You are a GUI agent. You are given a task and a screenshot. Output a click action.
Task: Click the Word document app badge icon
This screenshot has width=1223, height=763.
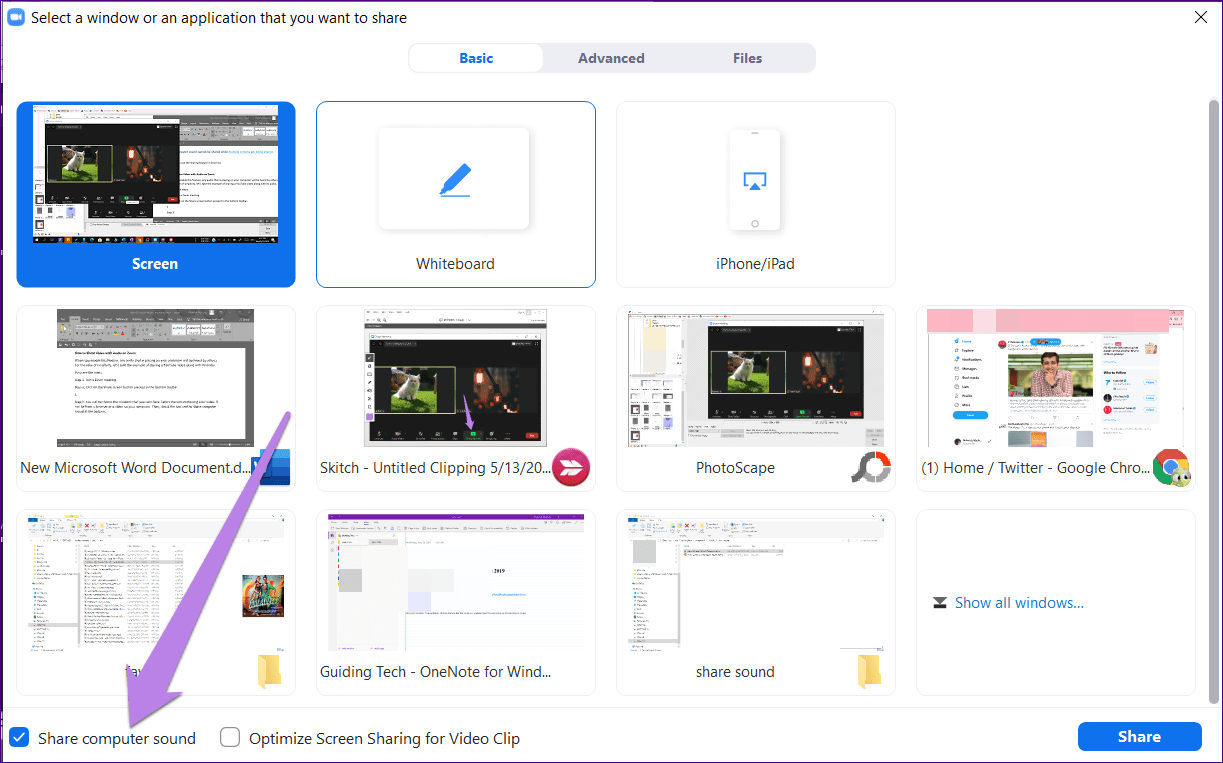pos(271,468)
